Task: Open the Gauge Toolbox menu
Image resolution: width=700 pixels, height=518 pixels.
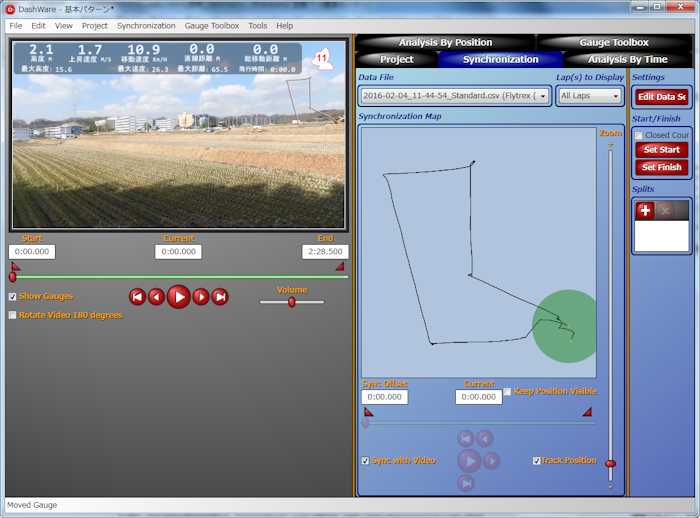Action: pos(212,25)
